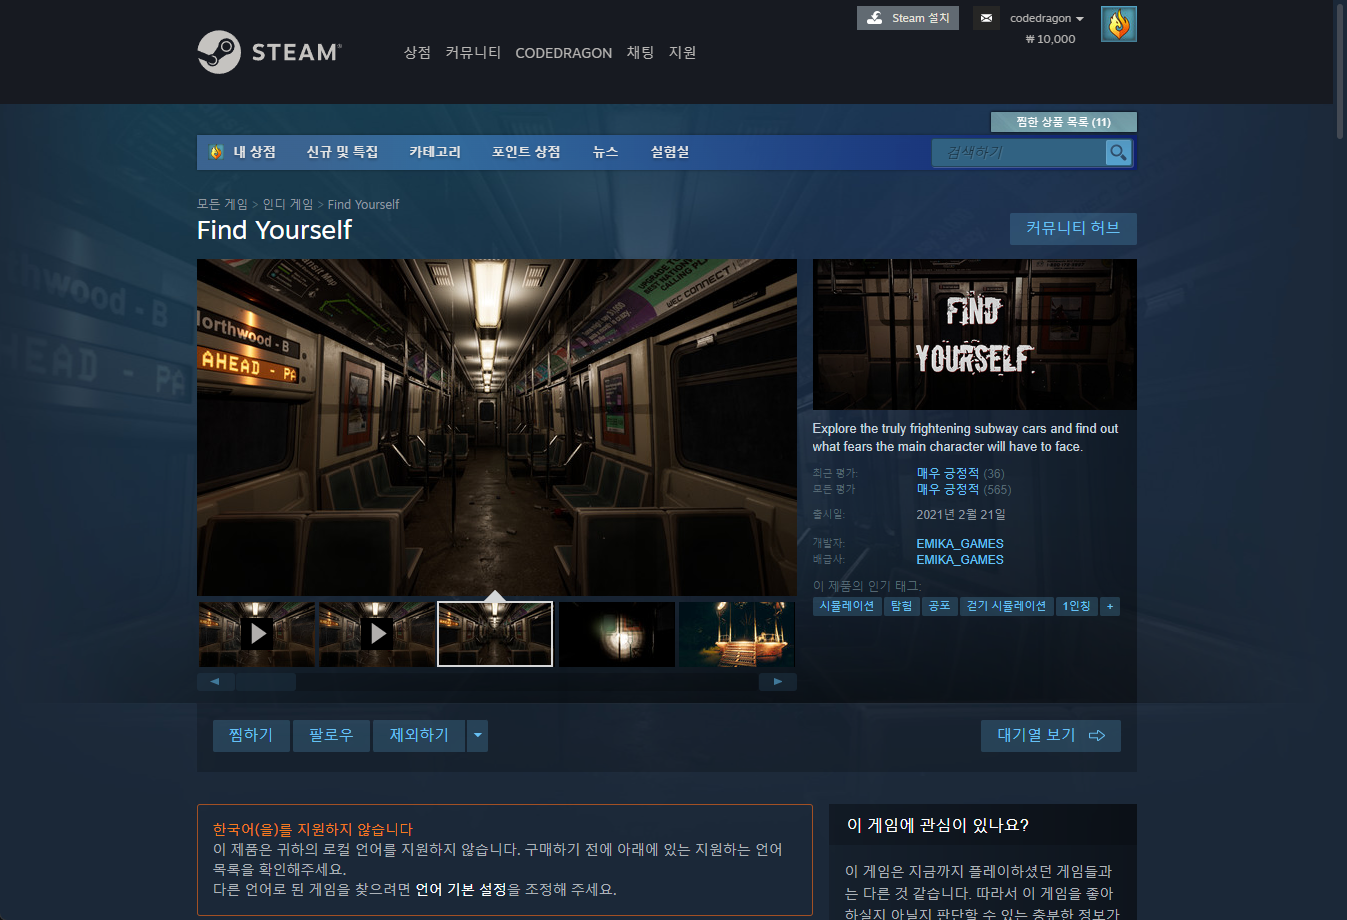Click the 이 게임에 관심이 있나요? heading
Image resolution: width=1347 pixels, height=920 pixels.
click(x=938, y=825)
